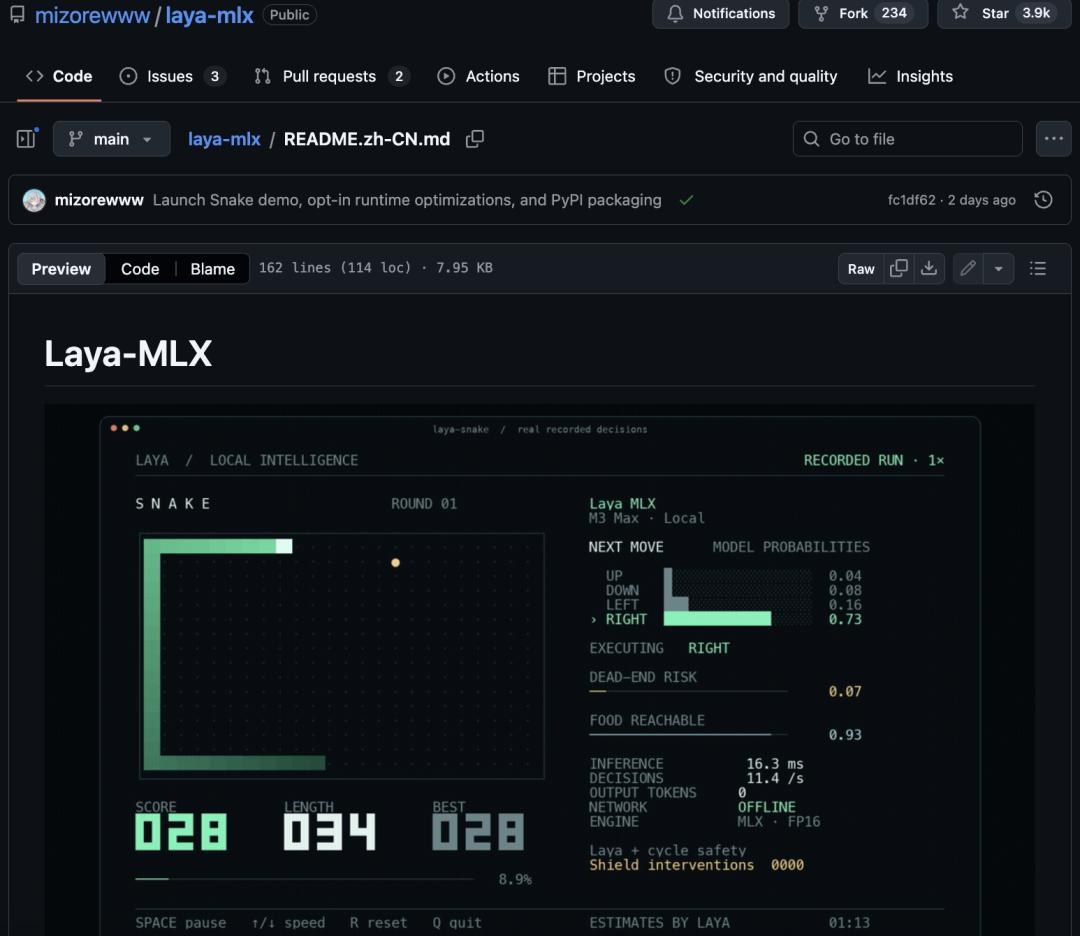Click the '162 lines (114 loc)' text
1080x936 pixels.
[335, 268]
